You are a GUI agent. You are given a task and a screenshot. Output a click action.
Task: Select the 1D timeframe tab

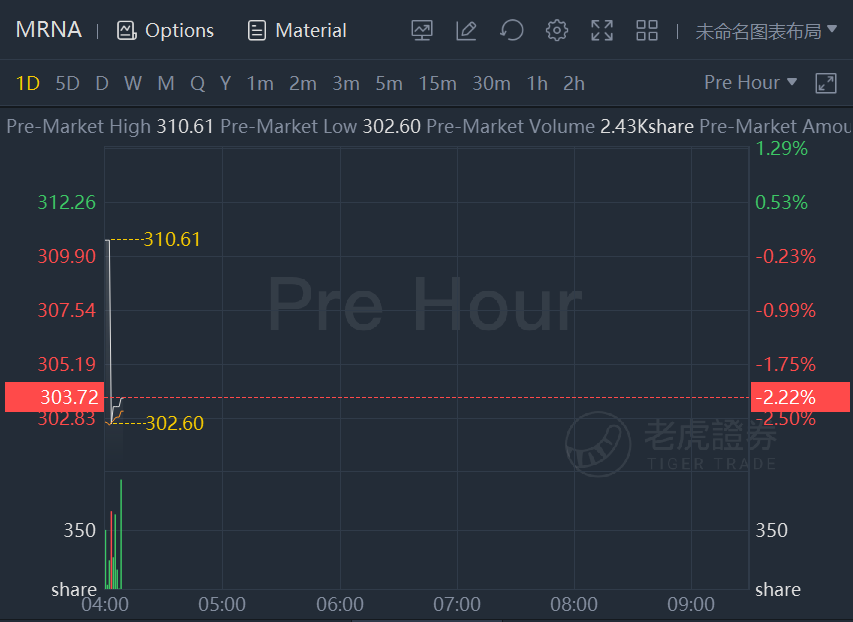pos(28,84)
